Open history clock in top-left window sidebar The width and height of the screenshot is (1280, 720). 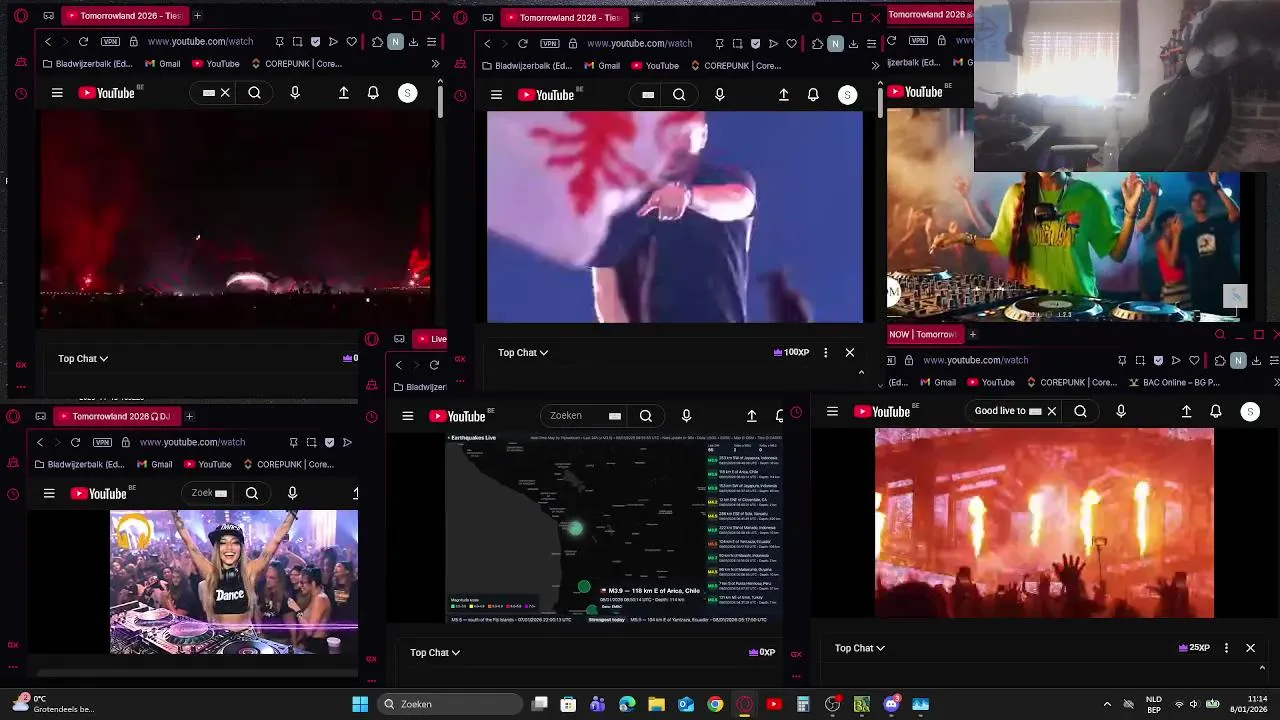[21, 94]
